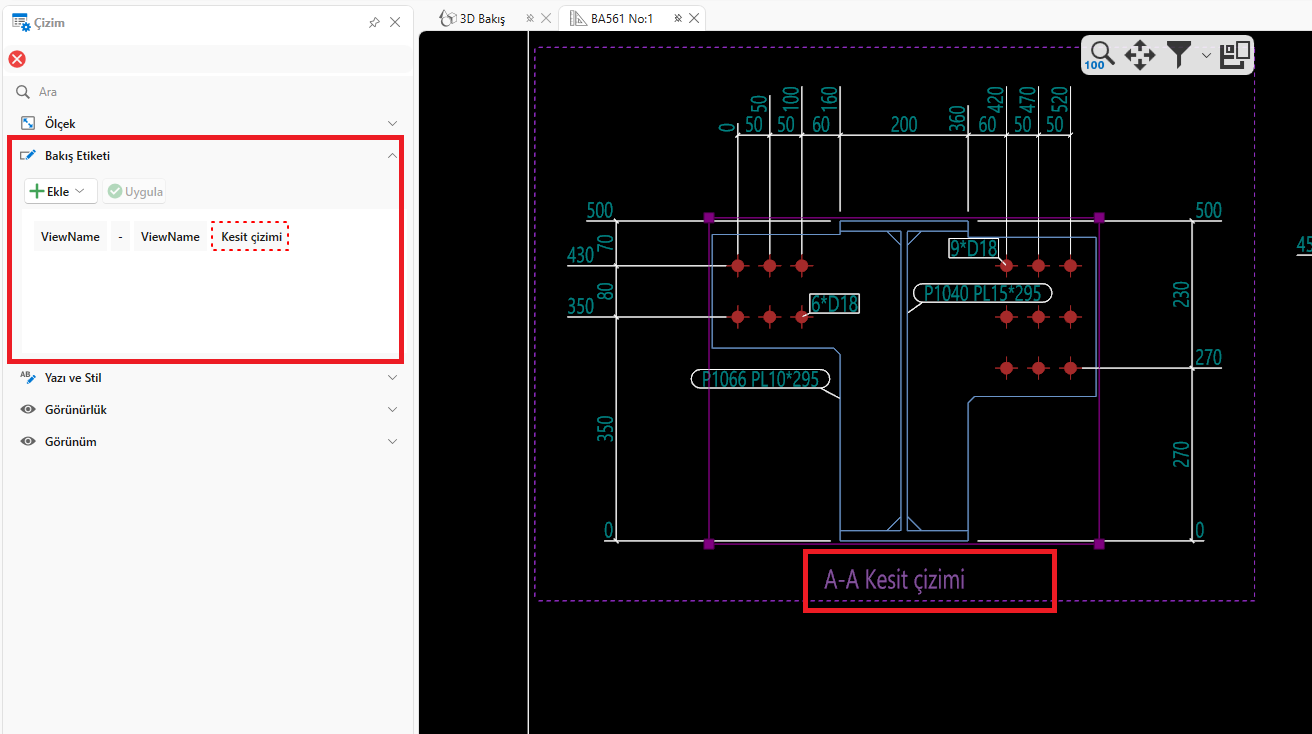
Task: Select the pan arrows tool
Action: (x=1140, y=55)
